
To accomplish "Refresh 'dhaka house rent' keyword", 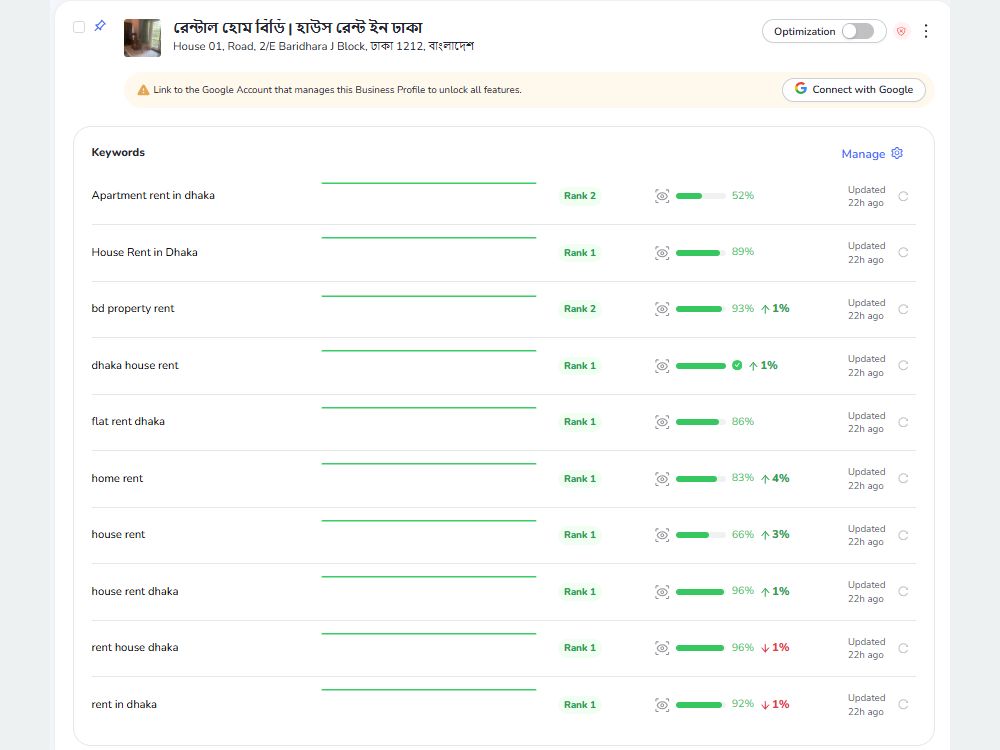I will point(903,365).
